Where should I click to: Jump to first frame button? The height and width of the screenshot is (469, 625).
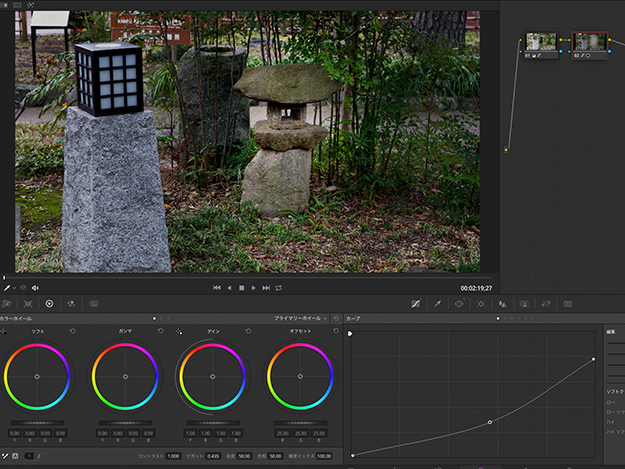[217, 288]
